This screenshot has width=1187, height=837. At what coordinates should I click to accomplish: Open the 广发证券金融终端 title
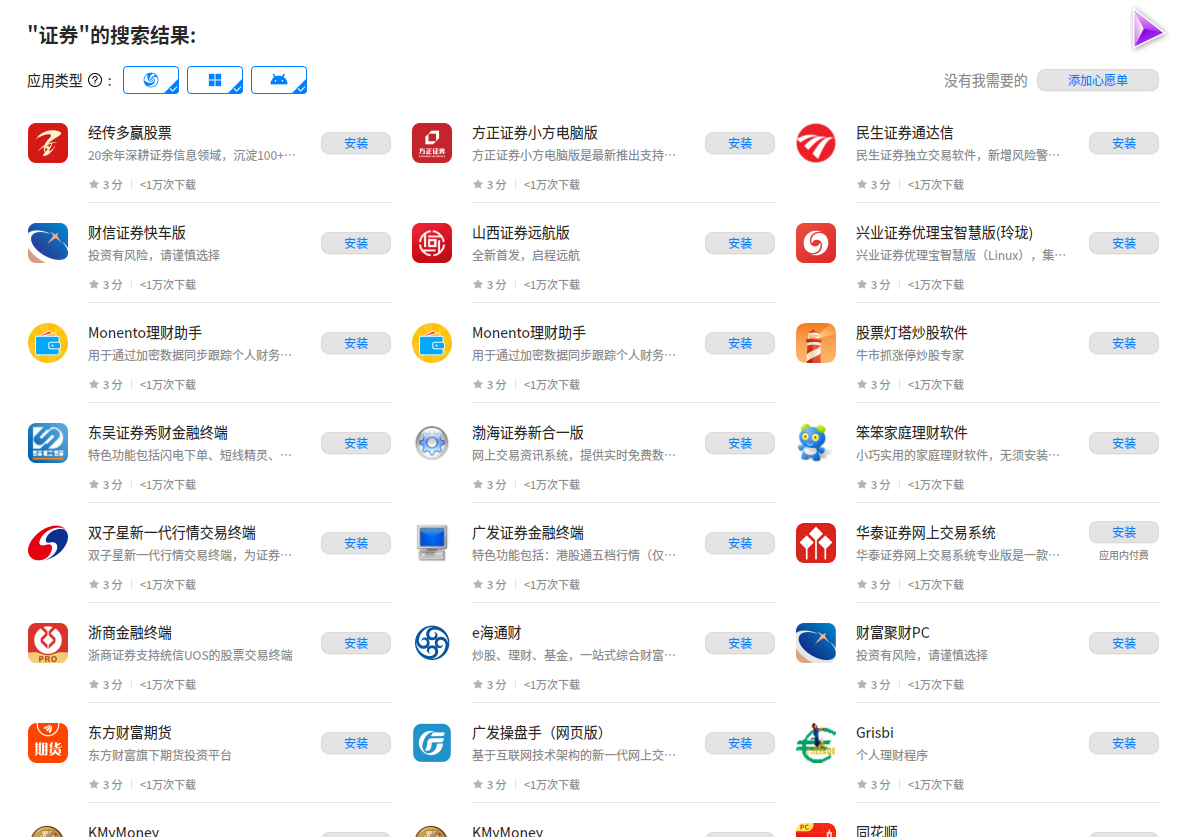528,533
